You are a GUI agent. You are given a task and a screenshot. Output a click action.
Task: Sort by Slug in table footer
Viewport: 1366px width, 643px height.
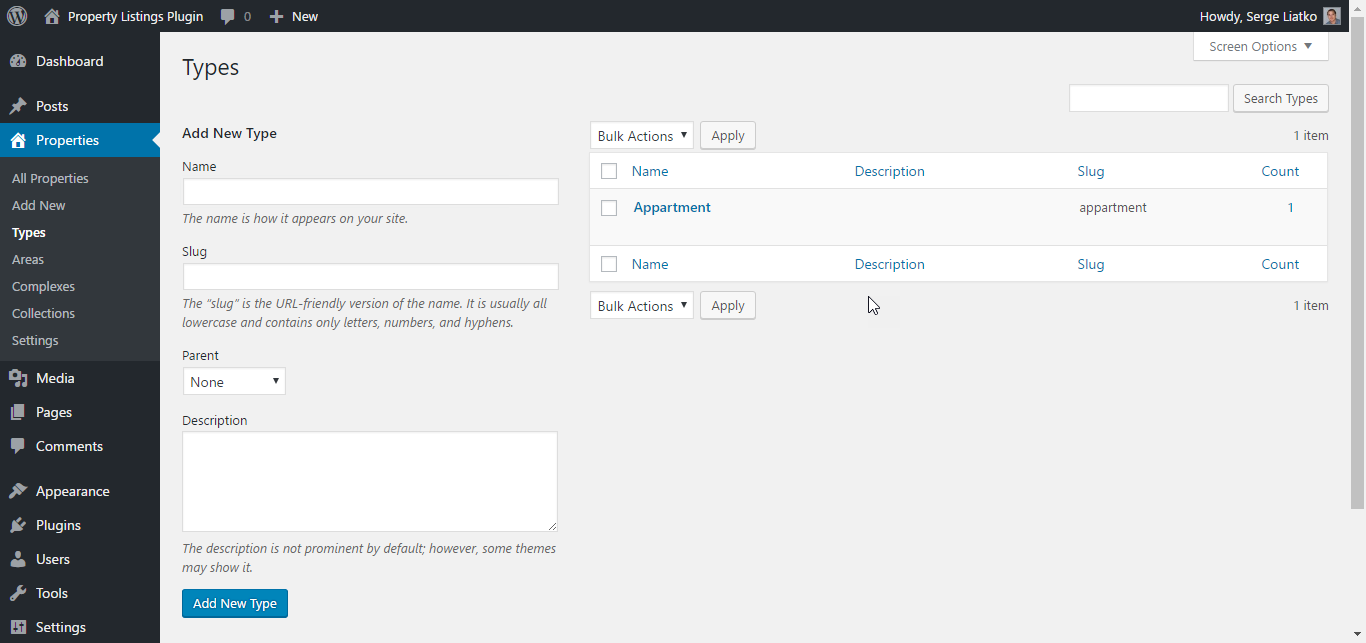point(1091,264)
